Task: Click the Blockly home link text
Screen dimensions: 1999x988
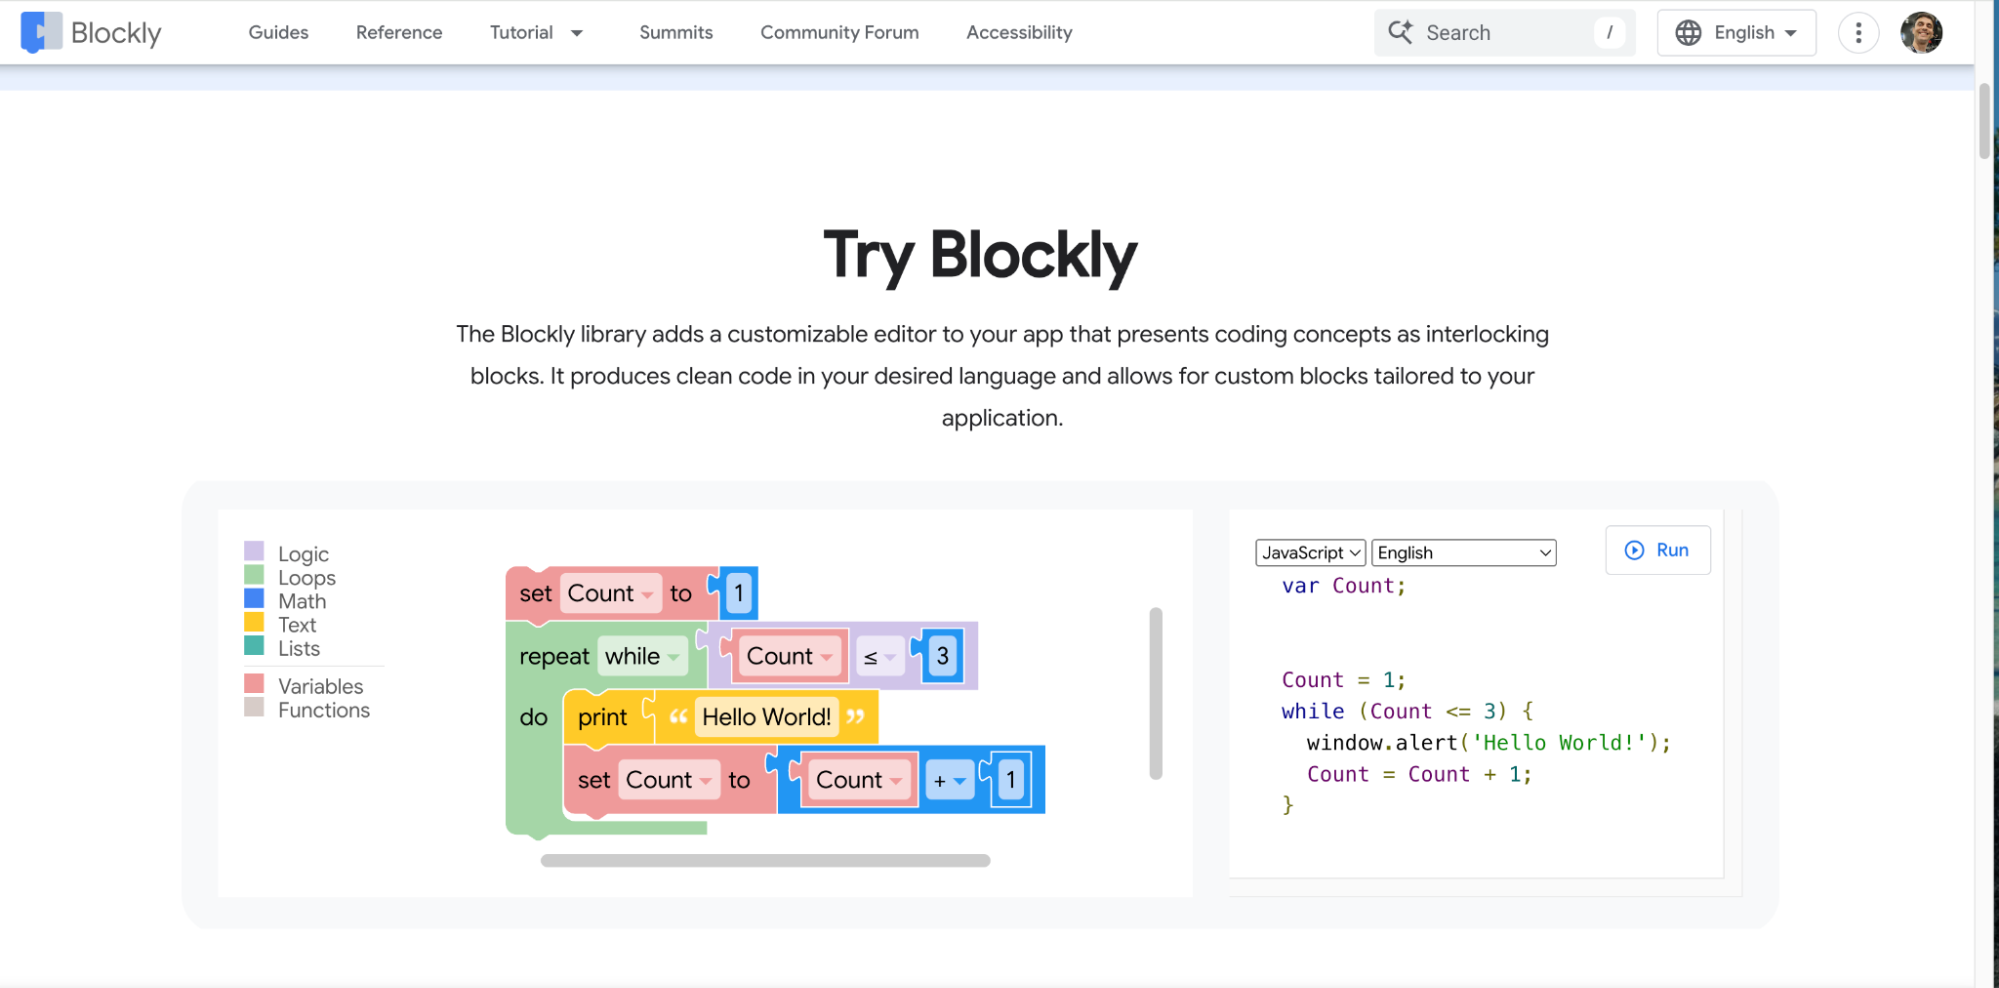Action: pyautogui.click(x=116, y=33)
